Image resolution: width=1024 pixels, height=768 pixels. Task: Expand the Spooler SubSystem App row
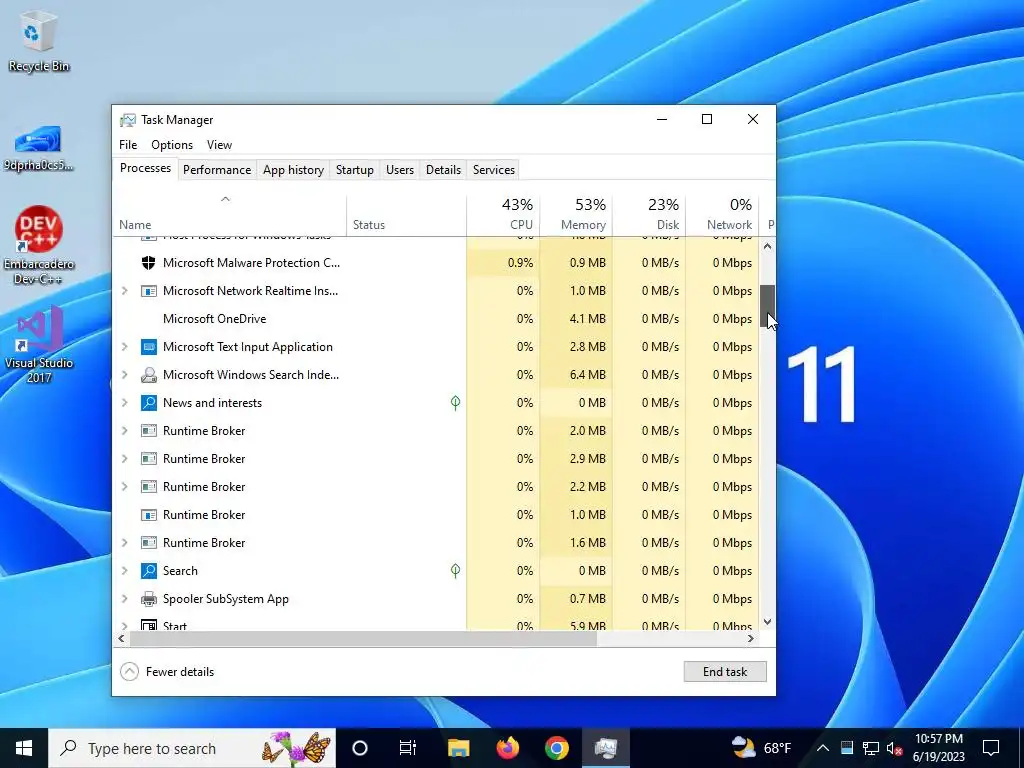[125, 599]
